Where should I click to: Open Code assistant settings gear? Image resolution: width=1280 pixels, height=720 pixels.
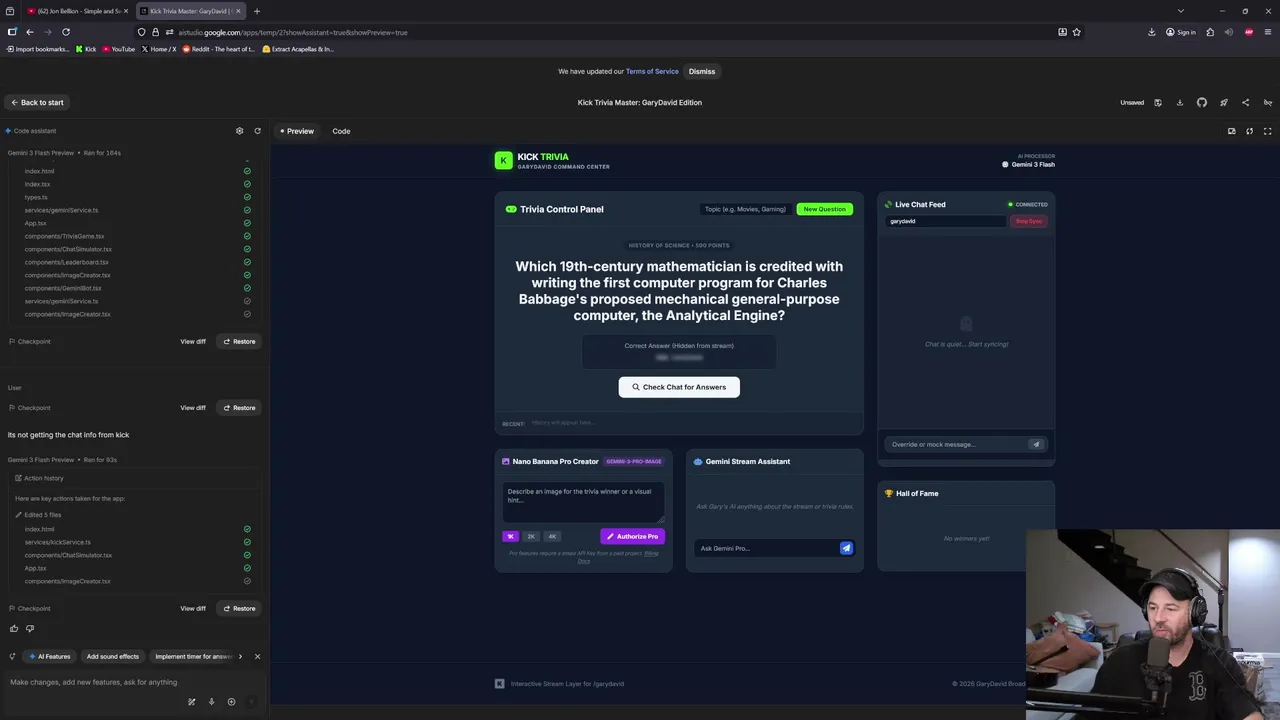coord(239,131)
